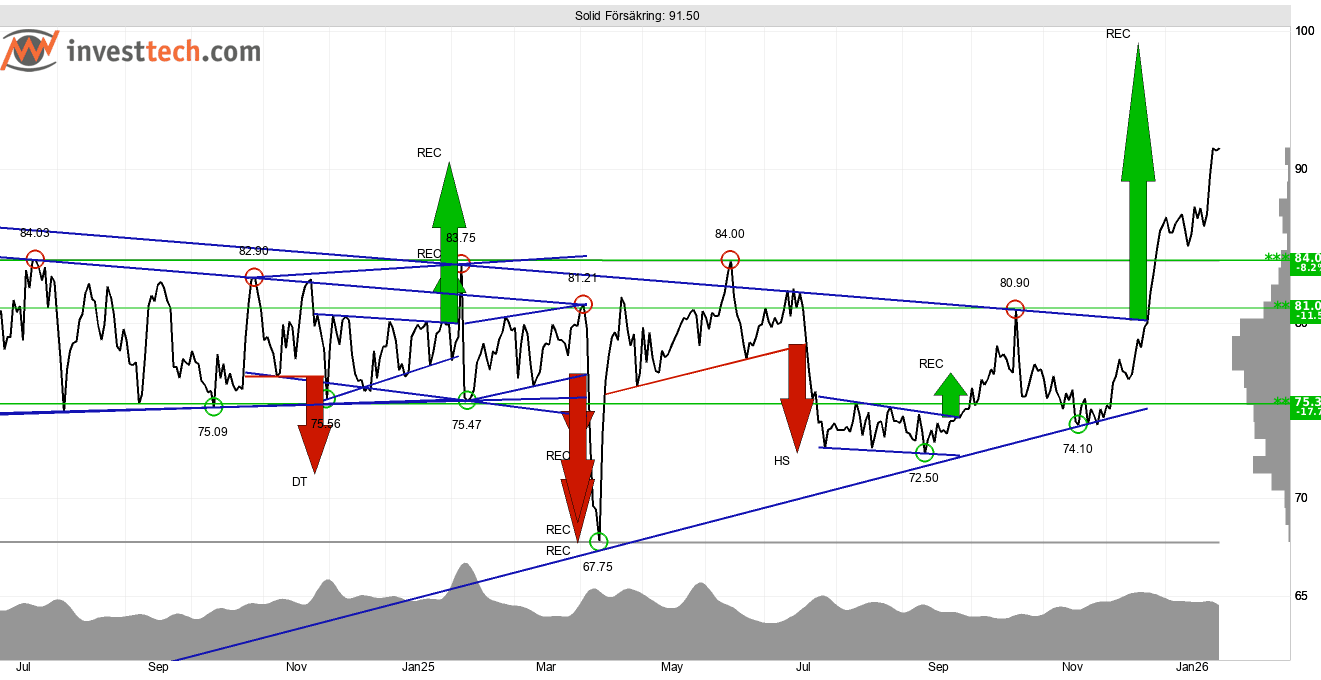Viewport: 1321px width, 680px height.
Task: Click the Solid Försäkring: 91.50 title bar
Action: click(x=636, y=16)
